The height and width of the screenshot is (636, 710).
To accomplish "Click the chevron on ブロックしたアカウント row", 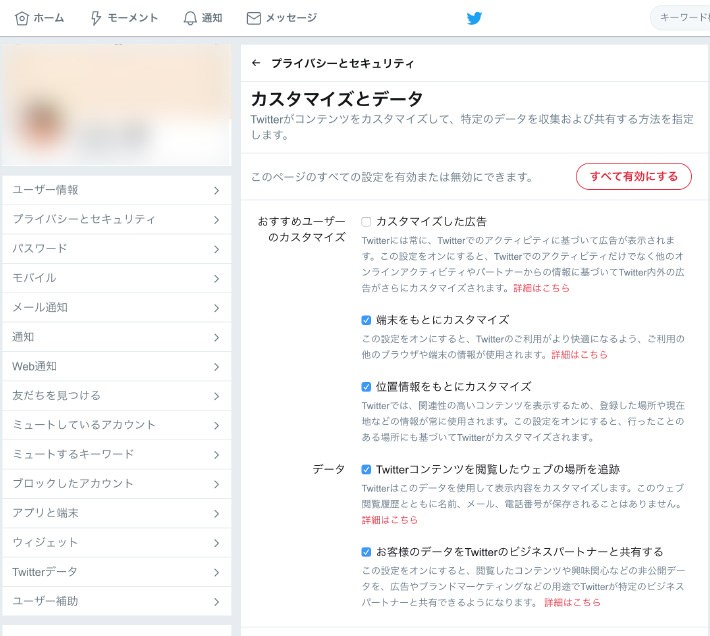I will pyautogui.click(x=216, y=484).
